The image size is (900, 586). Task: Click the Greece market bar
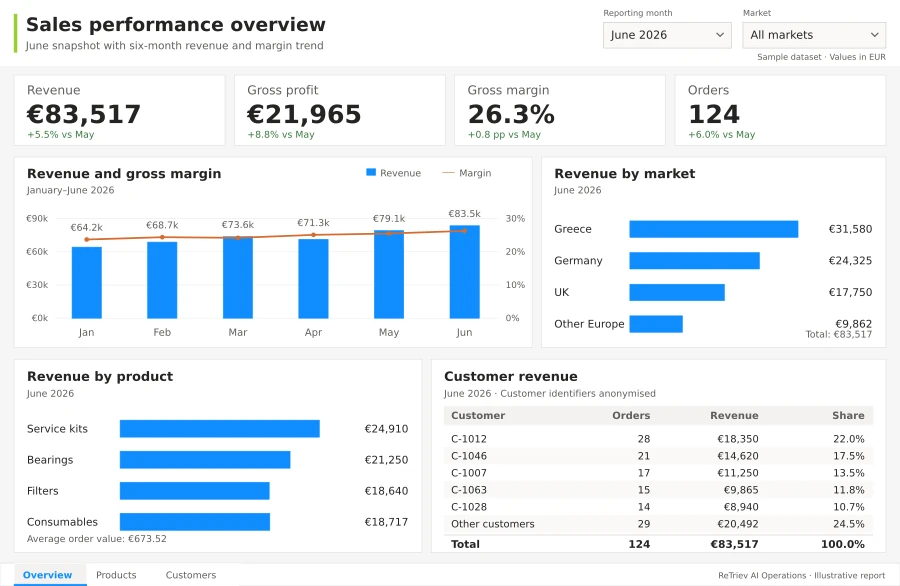[x=713, y=229]
